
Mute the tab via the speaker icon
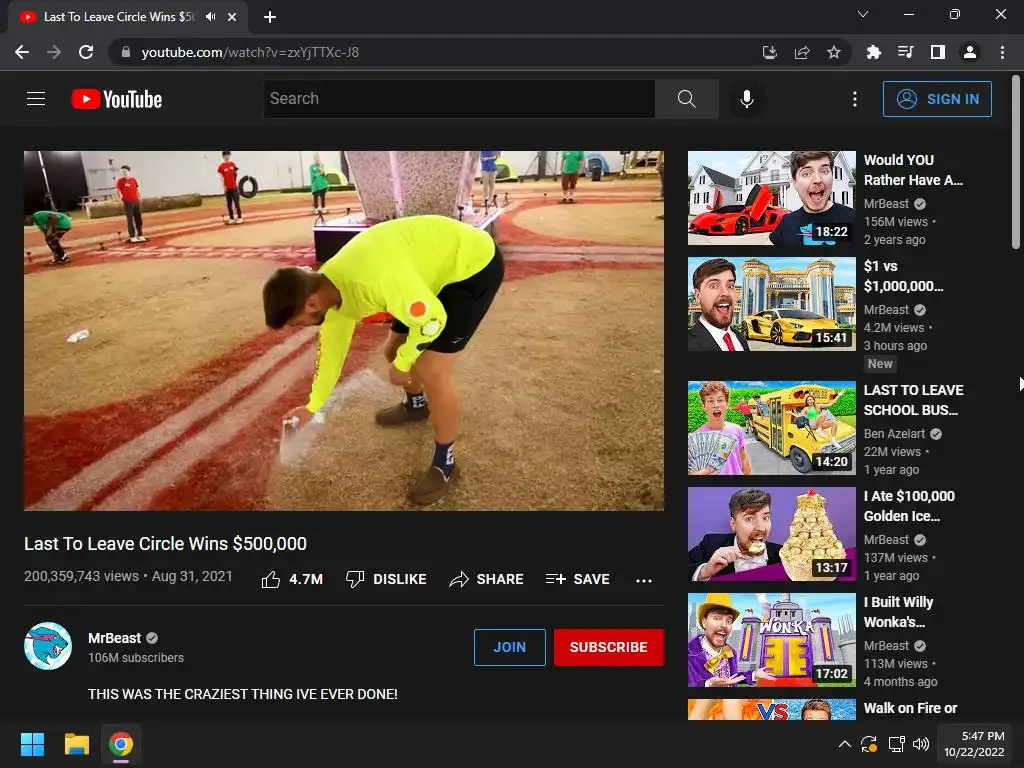(210, 17)
